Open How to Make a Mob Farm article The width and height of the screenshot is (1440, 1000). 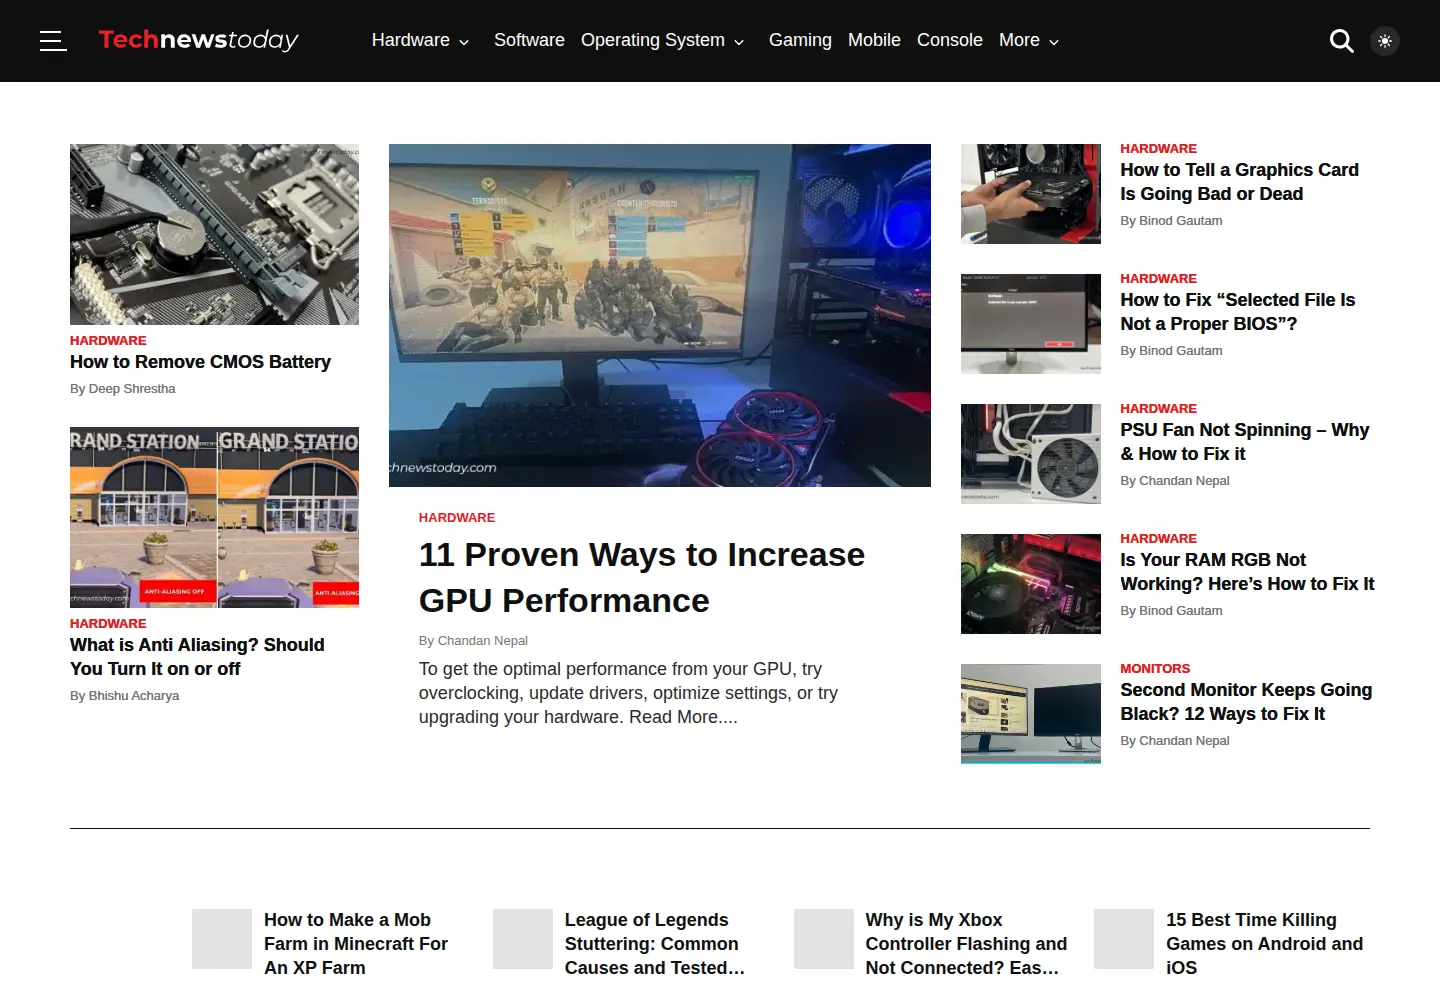coord(356,944)
